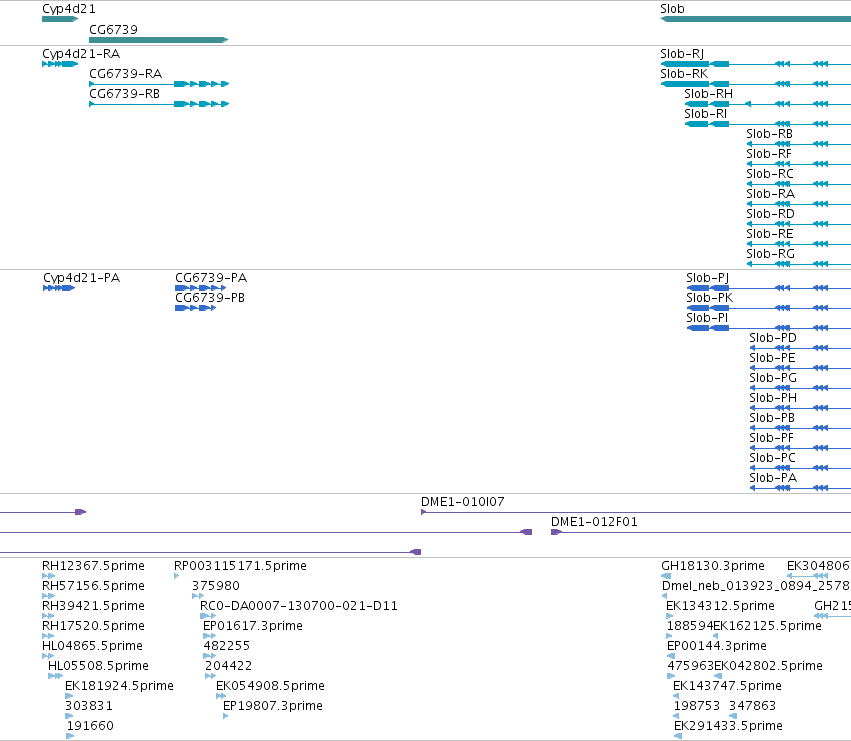Screen dimensions: 851x741
Task: Open the RP003115171.5prime EST
Action: [176, 576]
